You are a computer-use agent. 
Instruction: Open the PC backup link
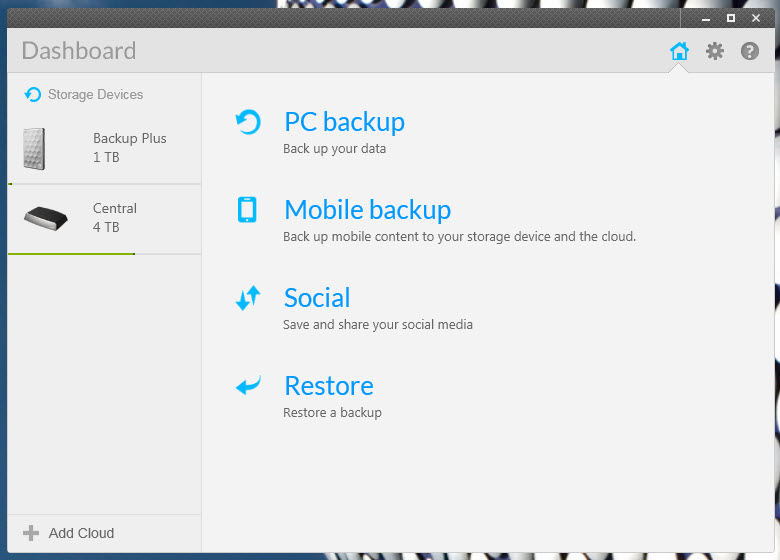pos(344,122)
